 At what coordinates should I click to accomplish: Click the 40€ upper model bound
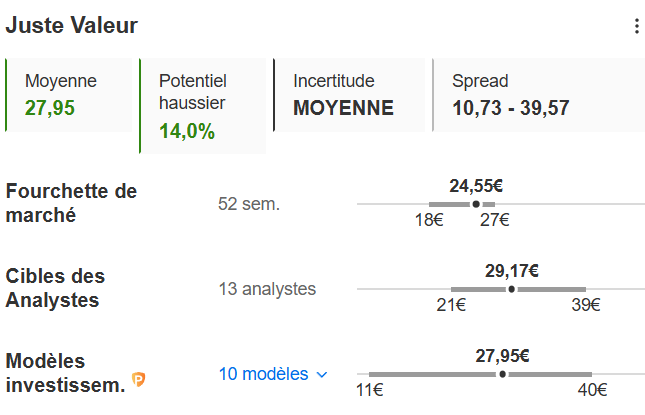[593, 390]
